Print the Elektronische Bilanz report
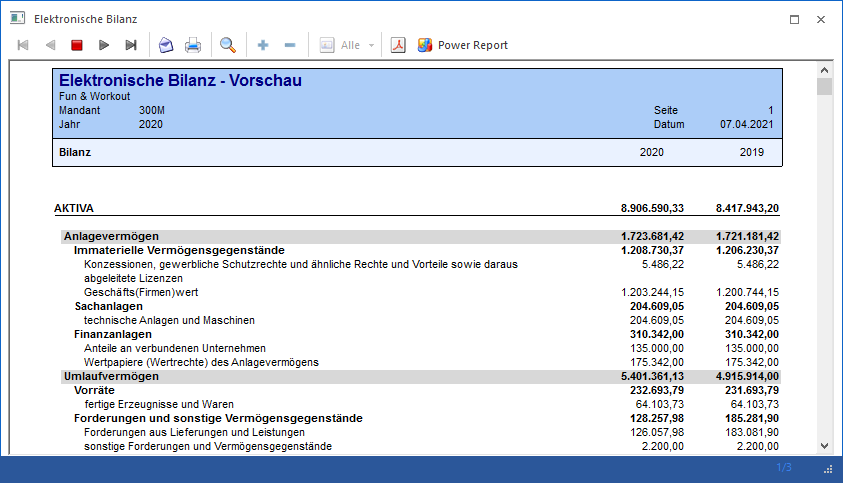This screenshot has width=843, height=483. [x=193, y=45]
